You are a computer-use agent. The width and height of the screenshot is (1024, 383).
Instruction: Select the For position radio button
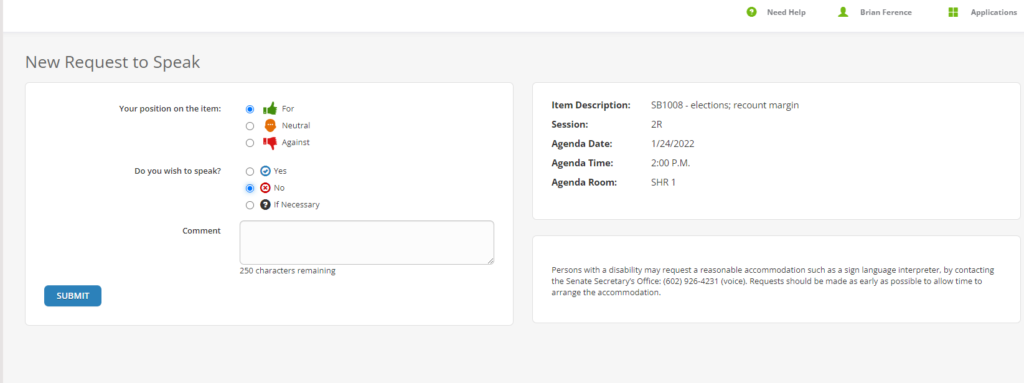[x=249, y=109]
